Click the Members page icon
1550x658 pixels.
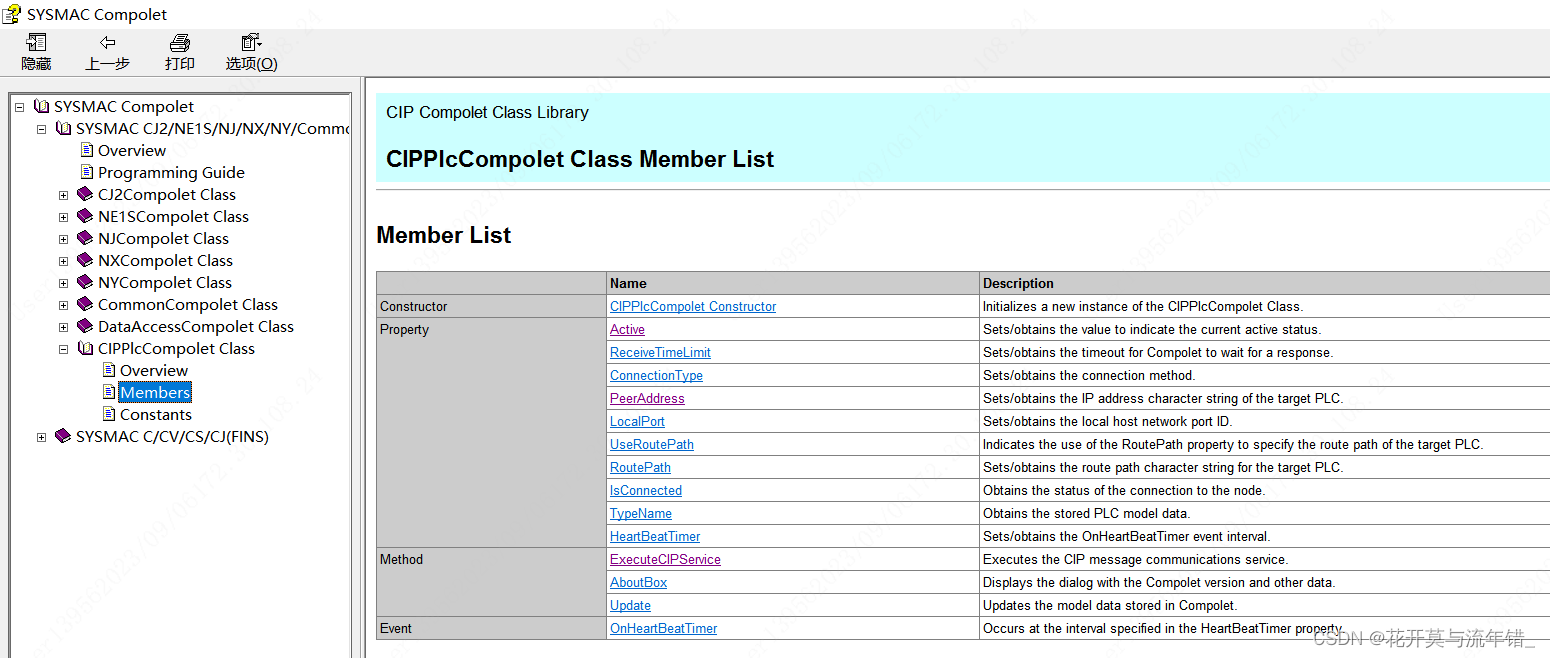(x=109, y=392)
